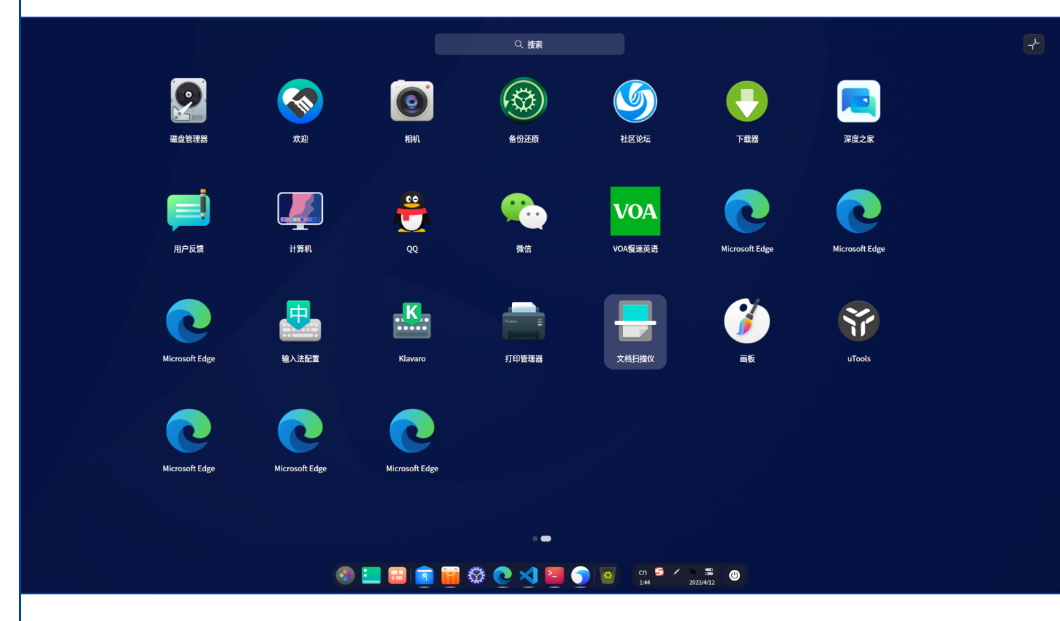Open the file manager in the dock
Viewport: 1060px width, 621px height.
pyautogui.click(x=424, y=575)
